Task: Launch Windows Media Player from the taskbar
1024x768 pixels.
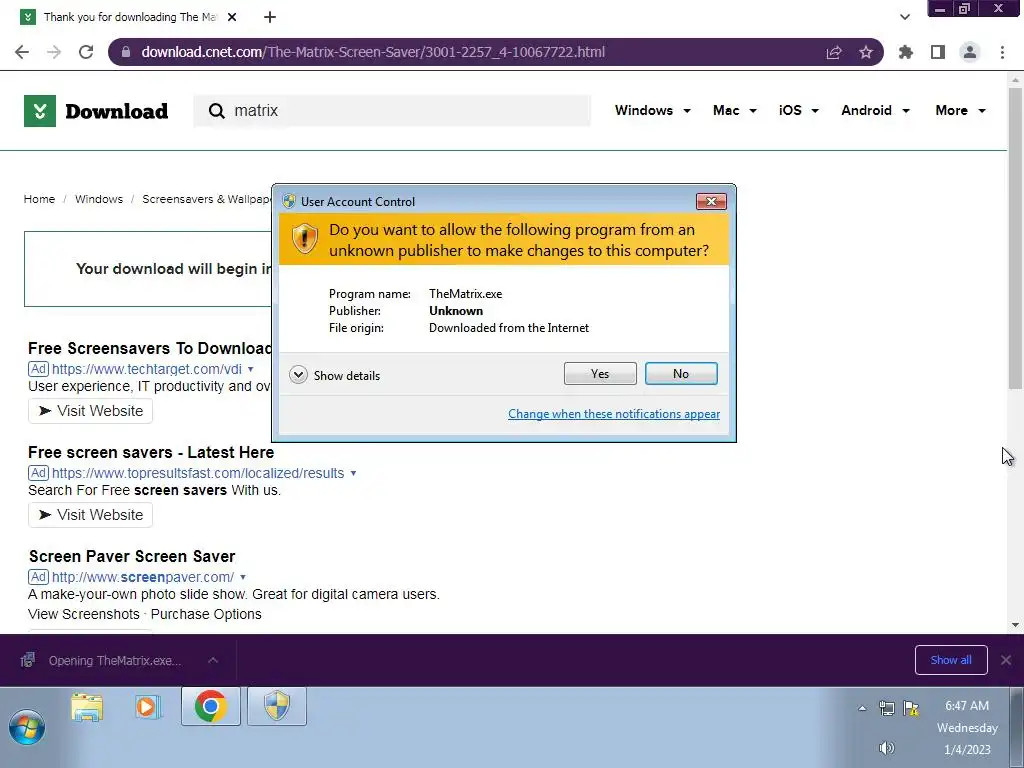Action: pos(148,707)
